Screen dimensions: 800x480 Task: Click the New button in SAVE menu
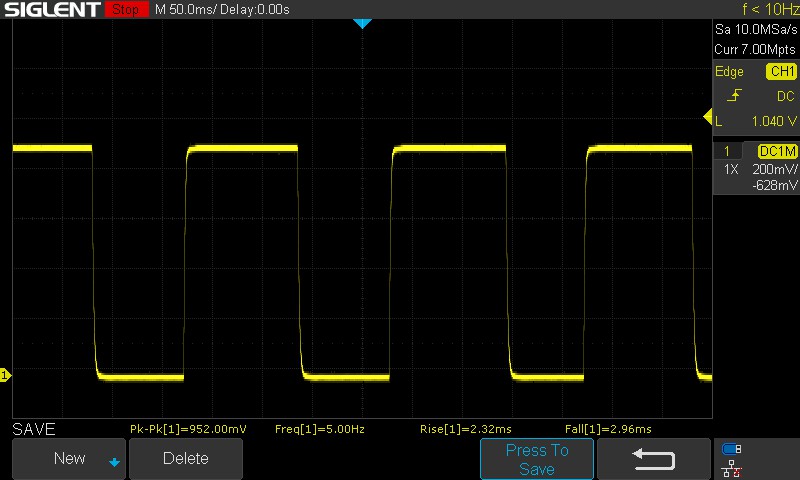click(69, 458)
